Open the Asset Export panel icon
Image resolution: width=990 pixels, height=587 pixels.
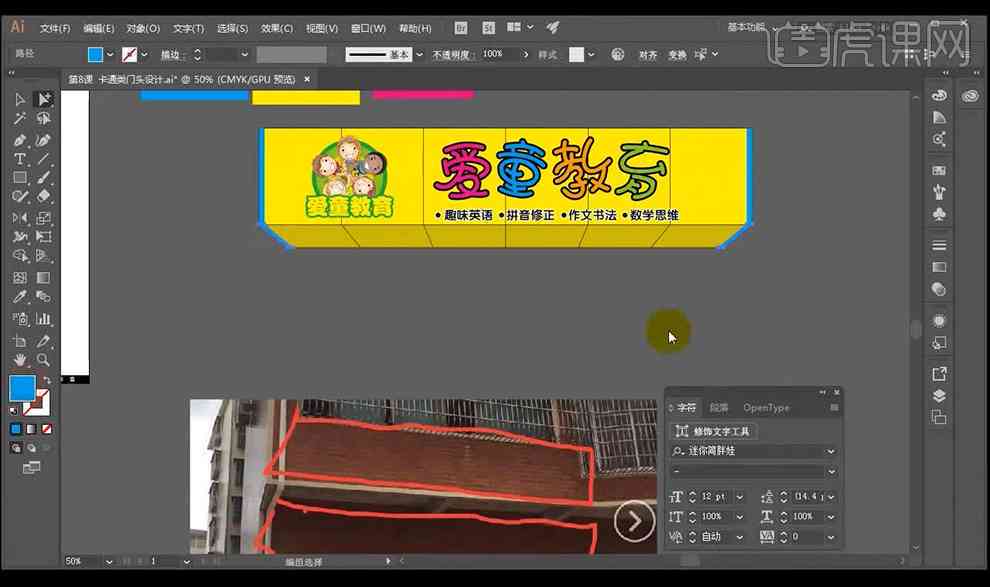click(939, 374)
